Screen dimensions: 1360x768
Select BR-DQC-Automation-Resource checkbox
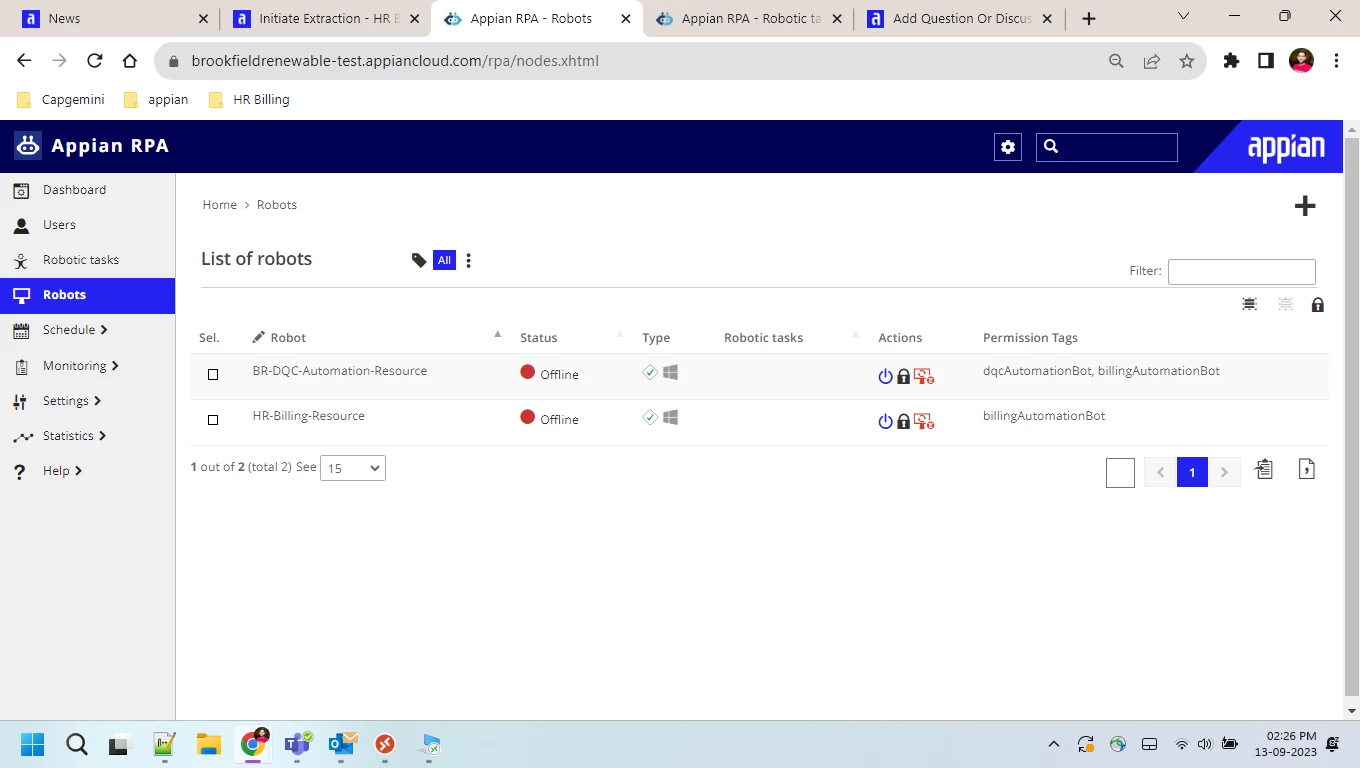point(213,375)
